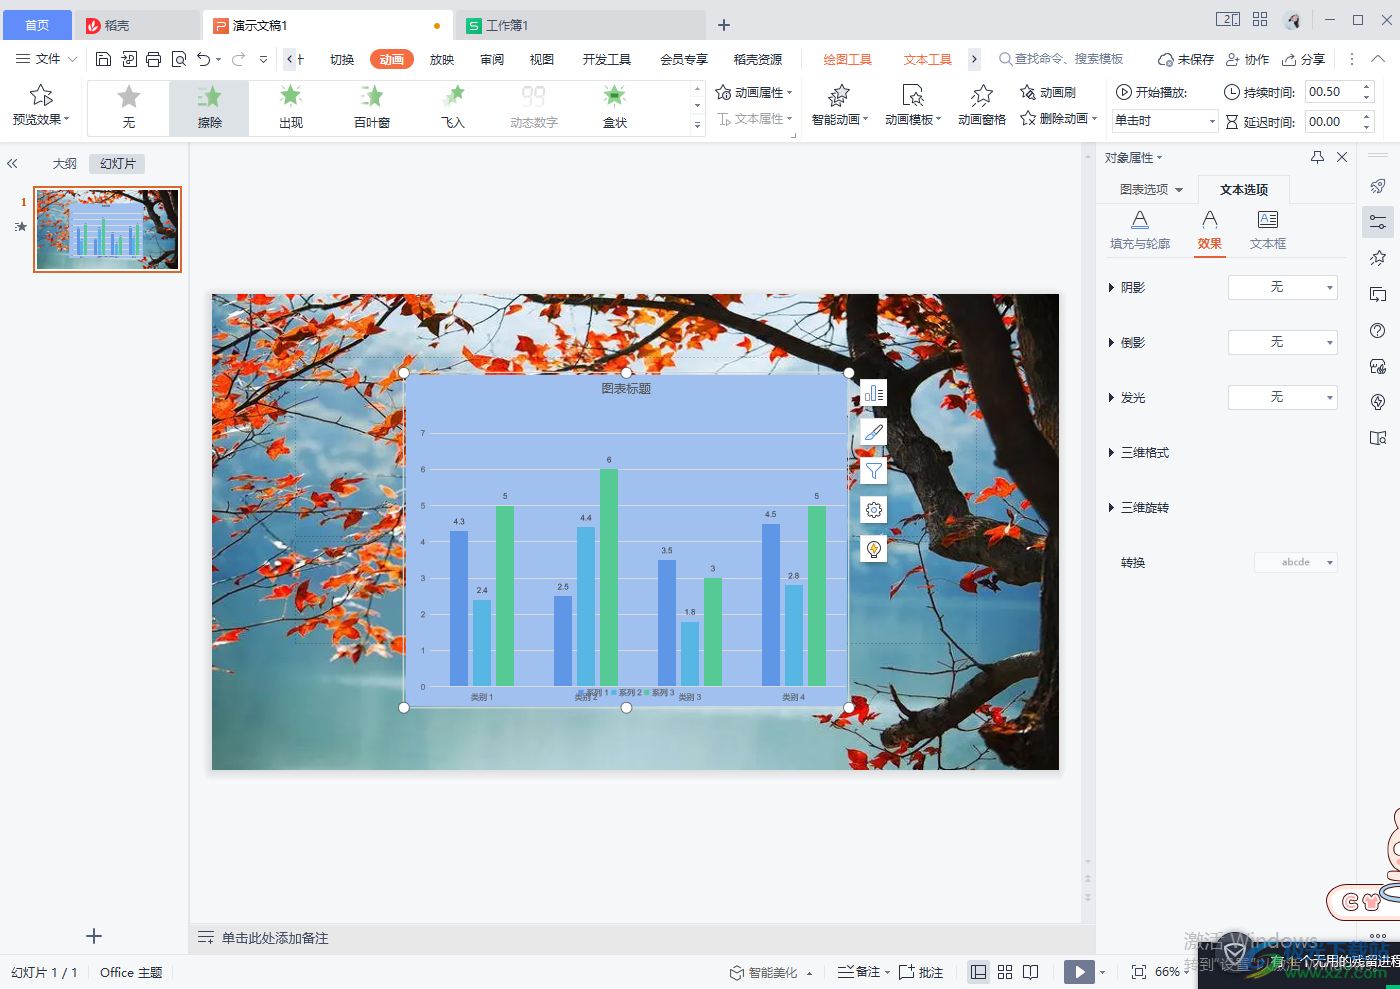Open 填充与轮廓 fill and outline section
The width and height of the screenshot is (1400, 989).
(x=1140, y=230)
